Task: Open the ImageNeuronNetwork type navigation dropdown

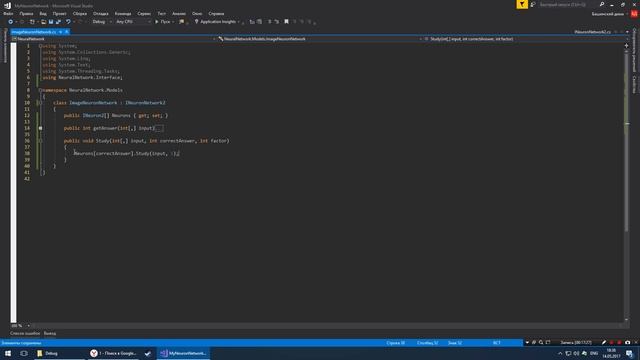Action: [x=319, y=39]
